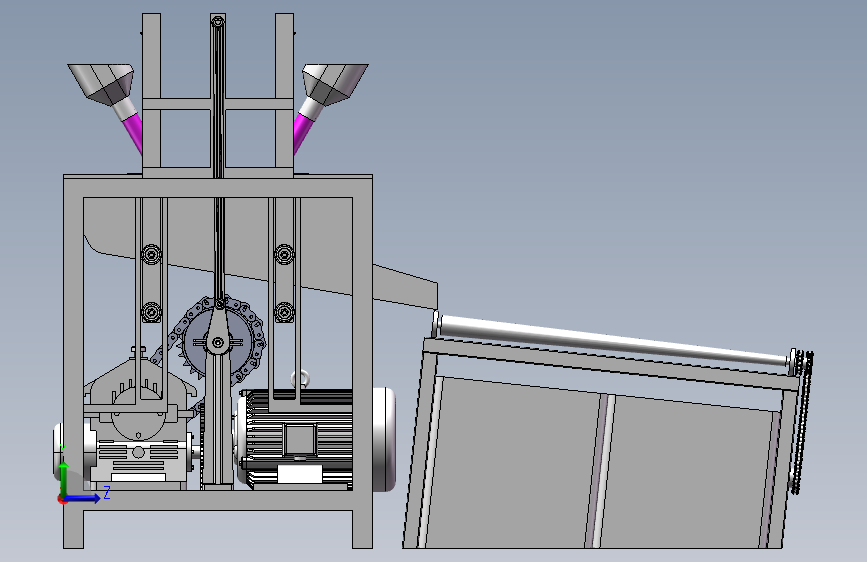
Task: Select the chain on conveyor's right end
Action: click(x=802, y=422)
